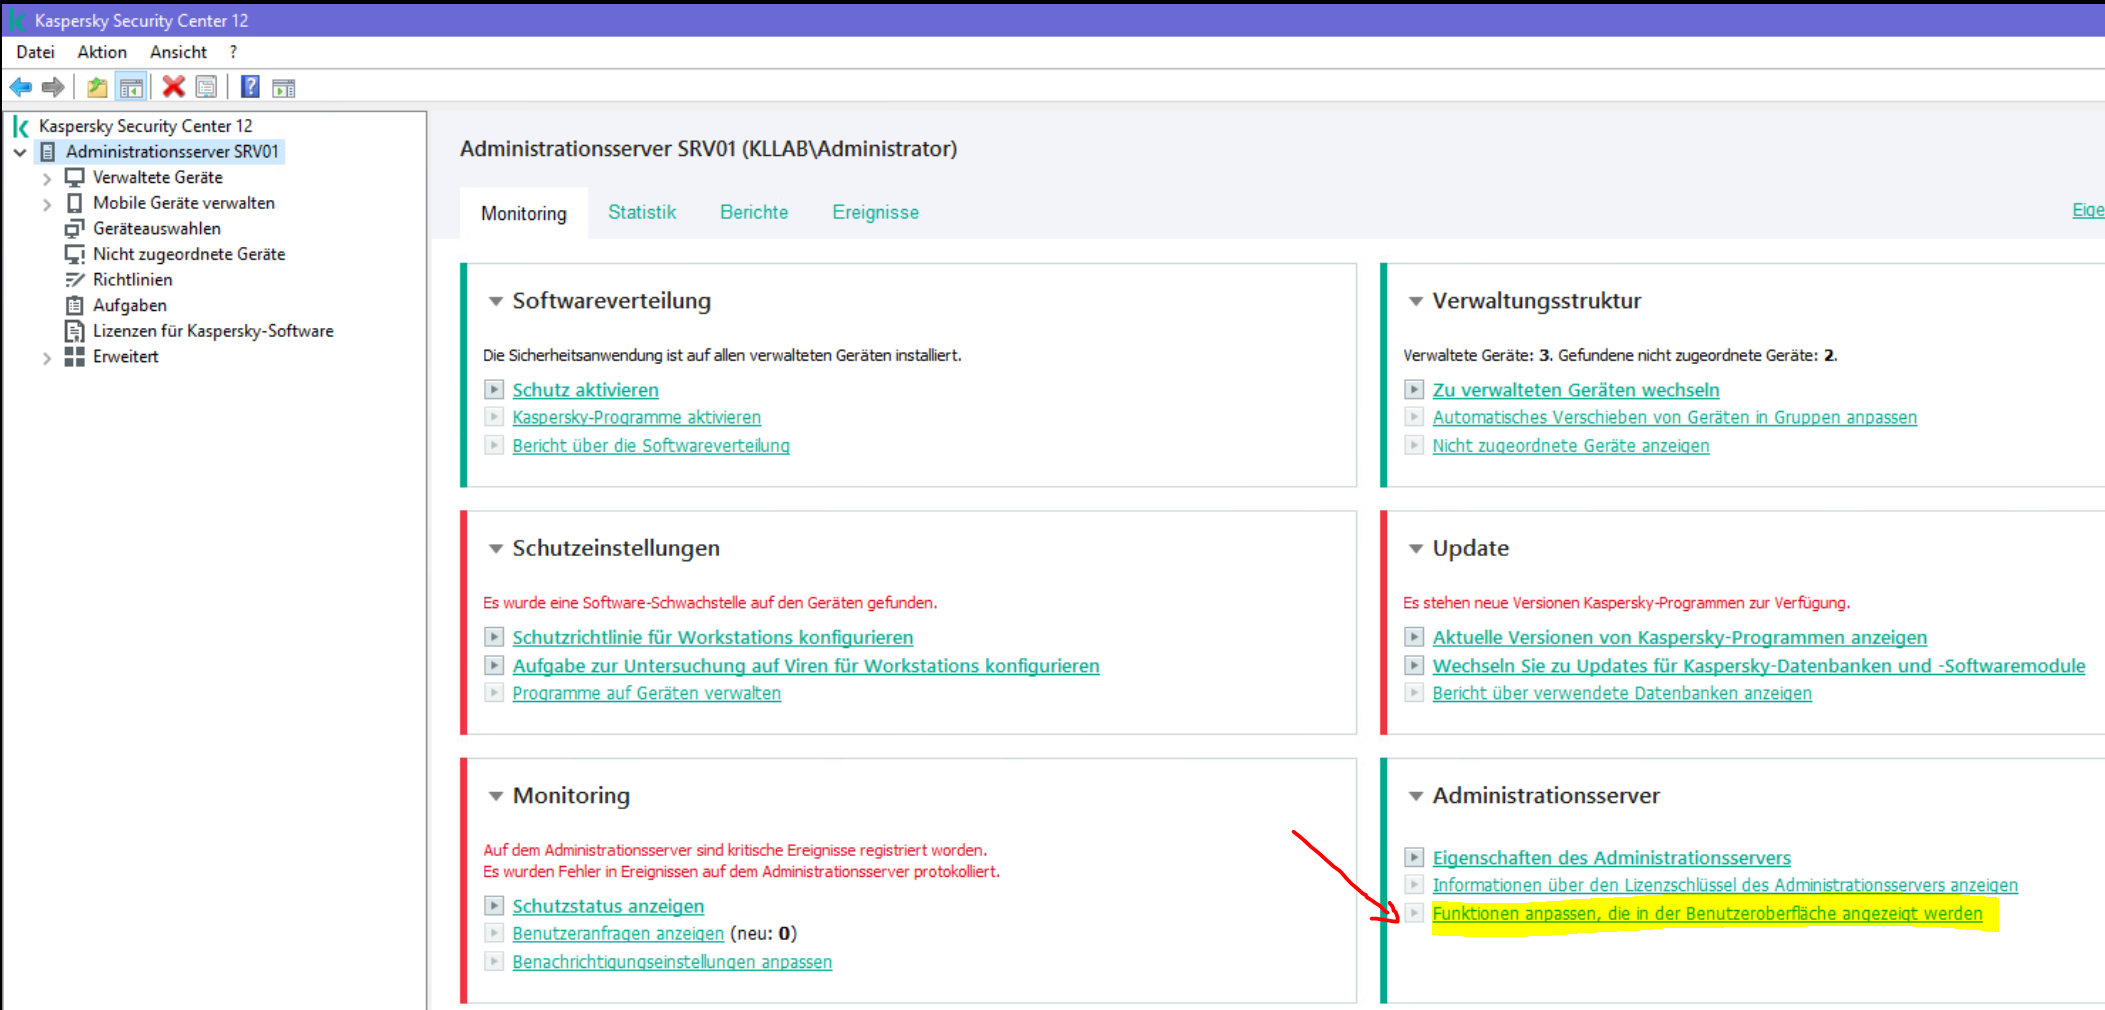Open Properties using the toolbar sheet icon
2105x1010 pixels.
(x=206, y=87)
